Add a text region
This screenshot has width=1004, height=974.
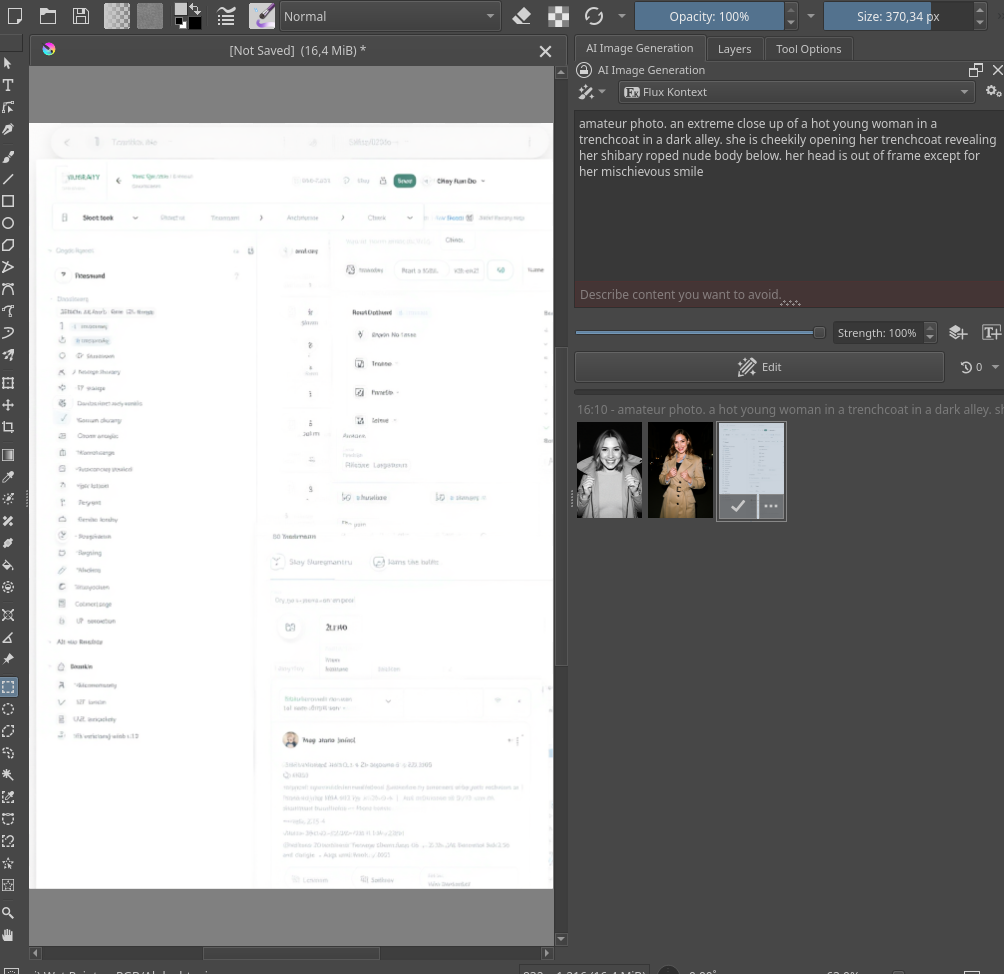click(x=991, y=332)
